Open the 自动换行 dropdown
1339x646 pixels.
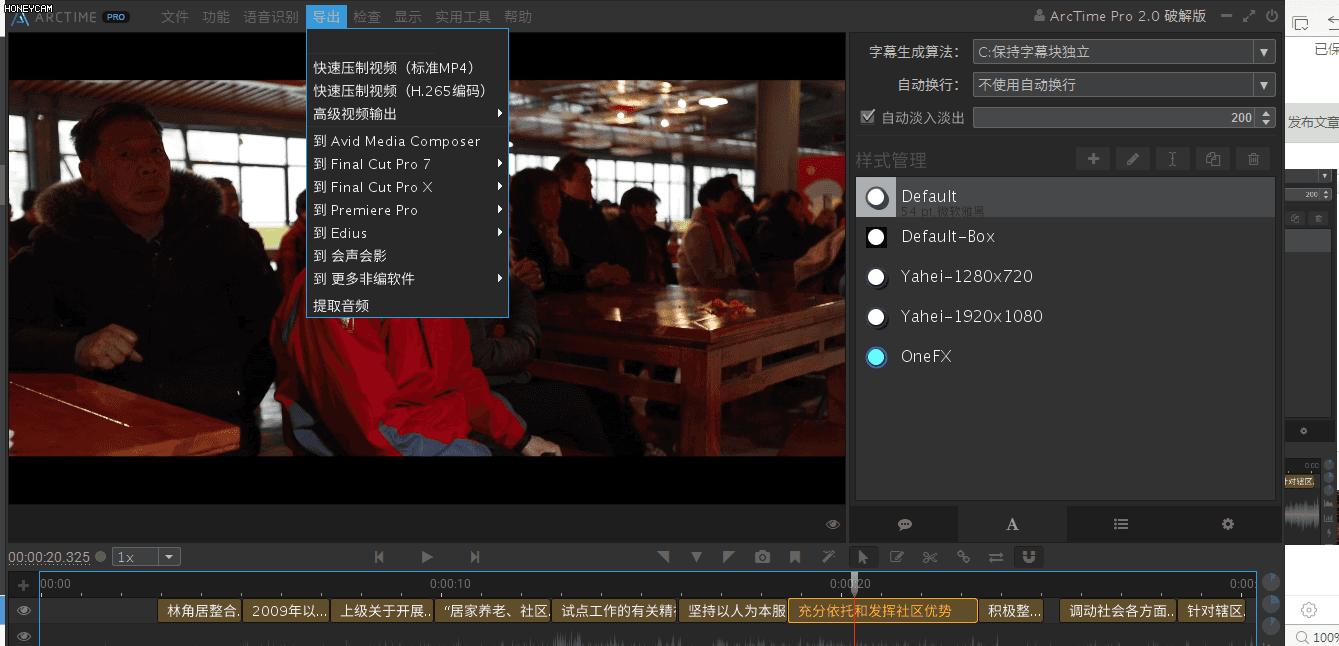pos(1264,84)
